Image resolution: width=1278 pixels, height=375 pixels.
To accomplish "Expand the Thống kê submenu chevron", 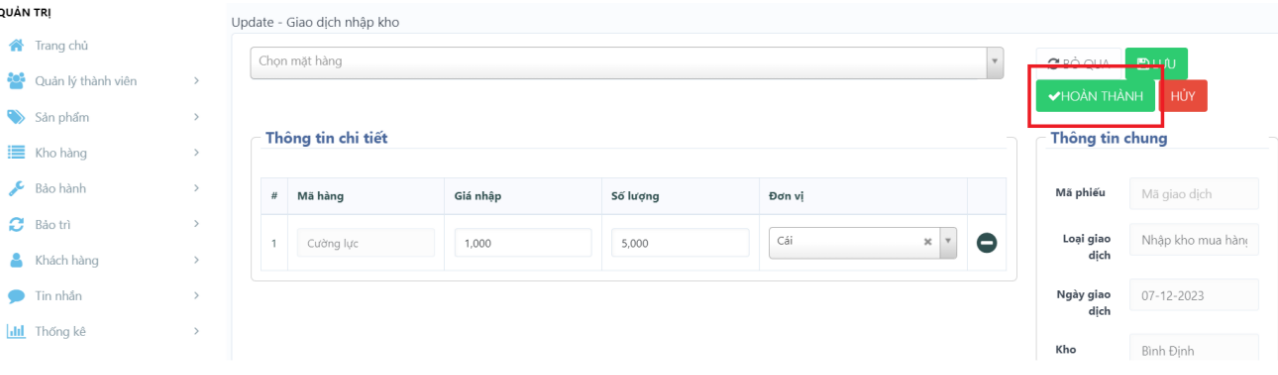I will 196,331.
